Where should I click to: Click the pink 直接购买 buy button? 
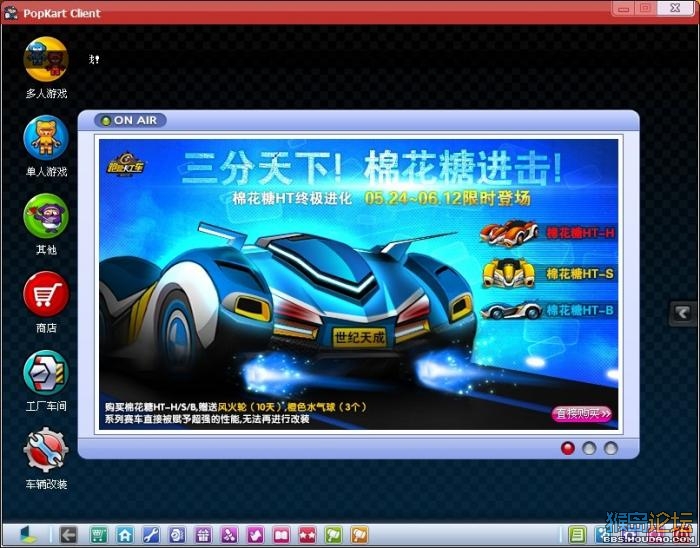point(582,414)
